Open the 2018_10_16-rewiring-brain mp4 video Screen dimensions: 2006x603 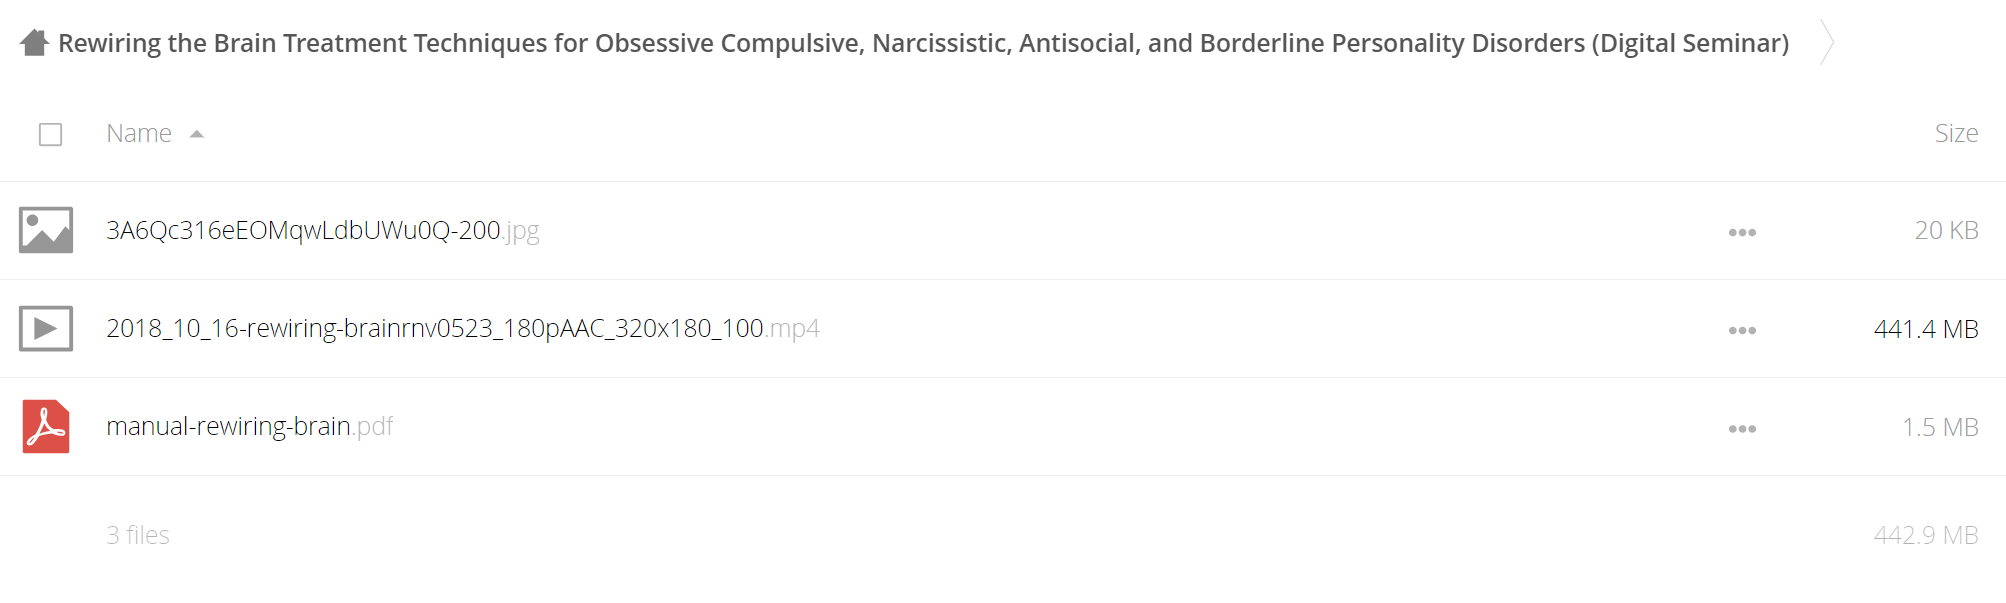[463, 328]
